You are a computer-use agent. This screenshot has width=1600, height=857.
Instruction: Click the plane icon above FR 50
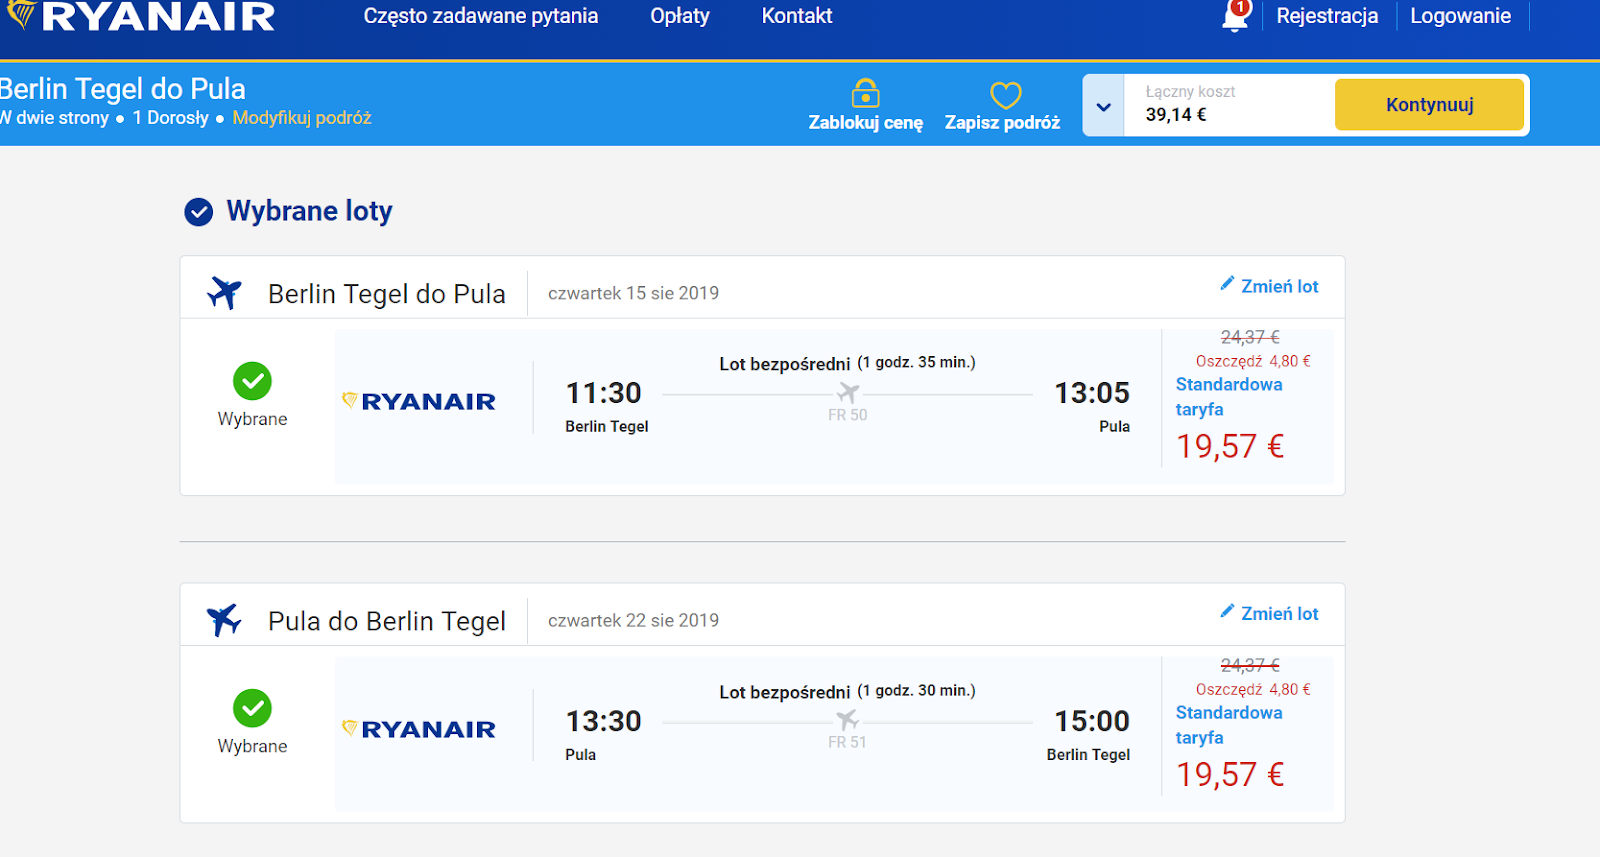click(x=848, y=393)
